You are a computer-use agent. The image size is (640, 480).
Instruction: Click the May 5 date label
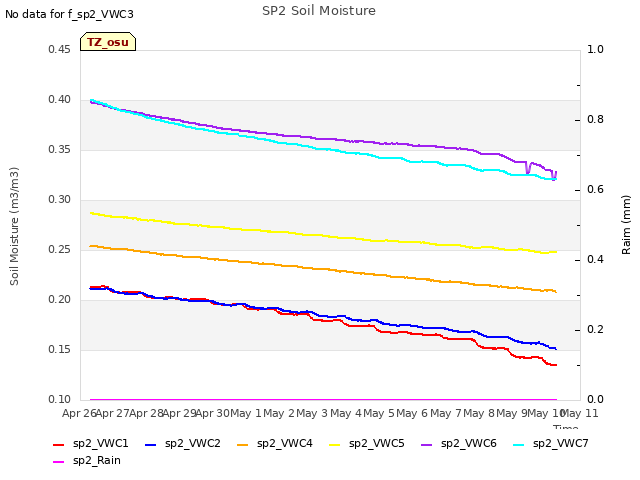click(379, 414)
